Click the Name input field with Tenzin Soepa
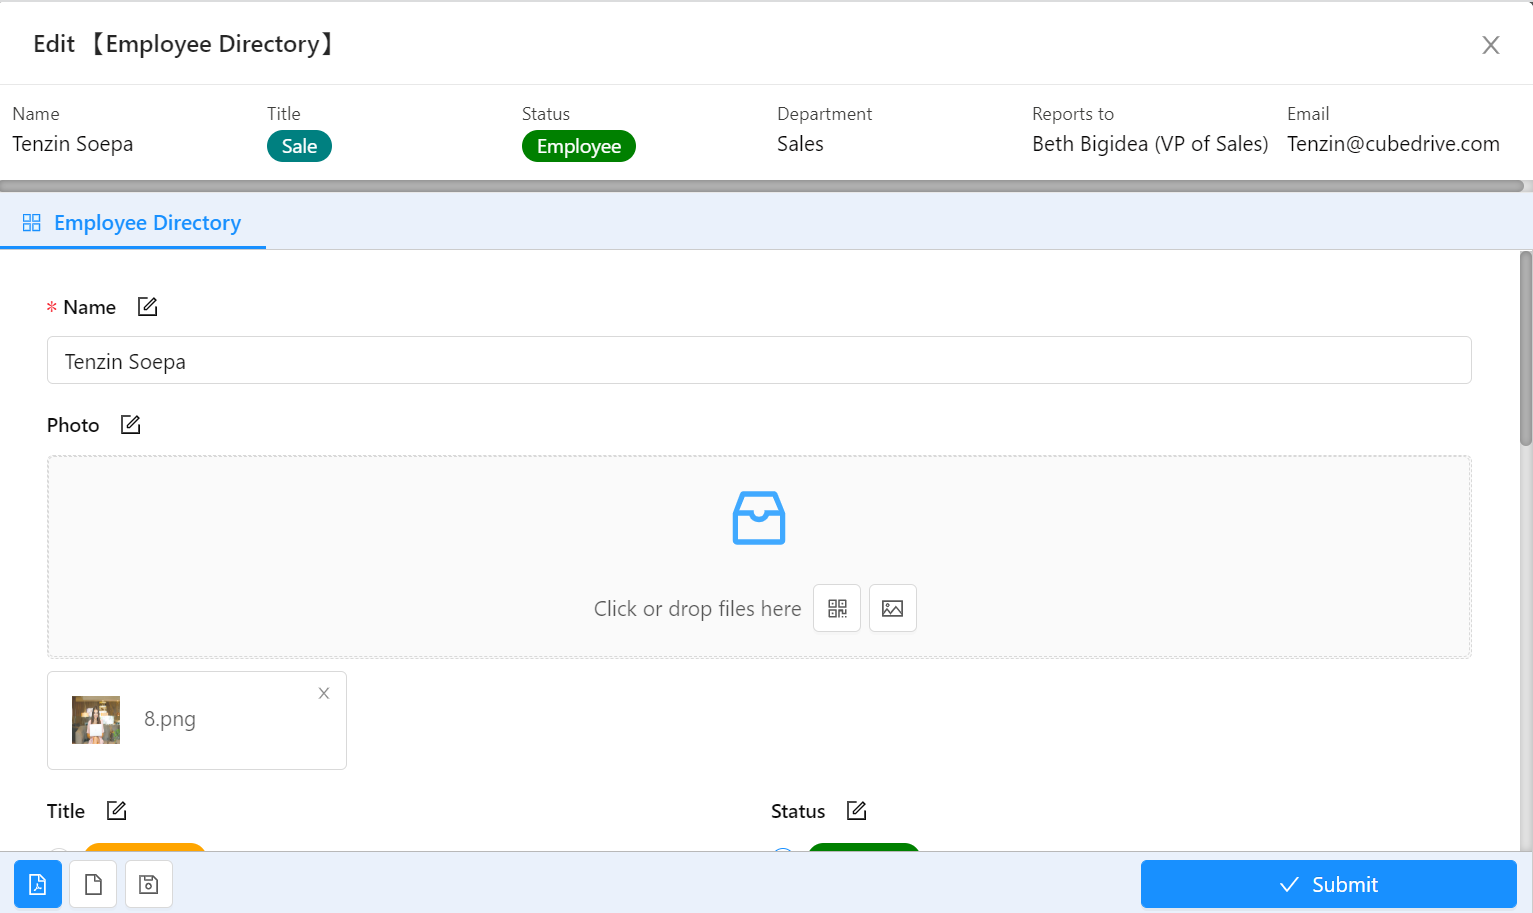The image size is (1533, 913). [759, 360]
